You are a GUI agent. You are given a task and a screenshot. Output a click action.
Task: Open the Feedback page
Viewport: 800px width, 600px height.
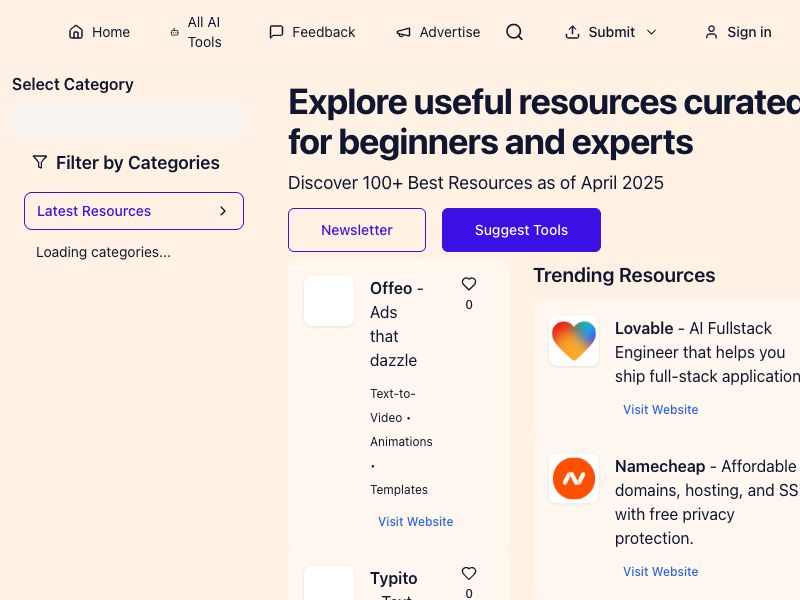tap(312, 32)
